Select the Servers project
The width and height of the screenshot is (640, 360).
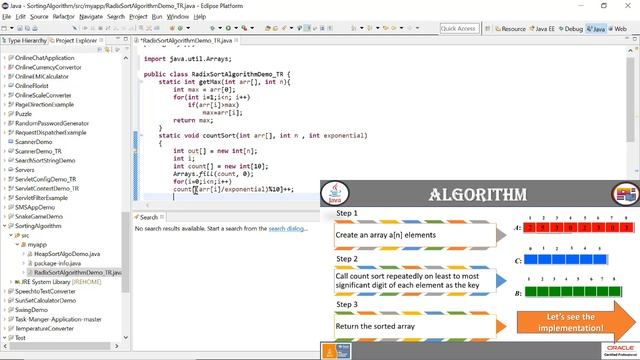24,170
